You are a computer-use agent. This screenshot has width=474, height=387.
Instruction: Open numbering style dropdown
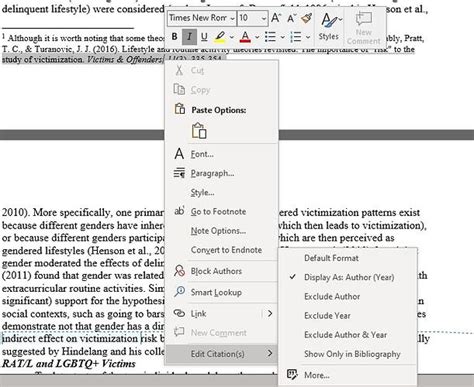coord(308,37)
